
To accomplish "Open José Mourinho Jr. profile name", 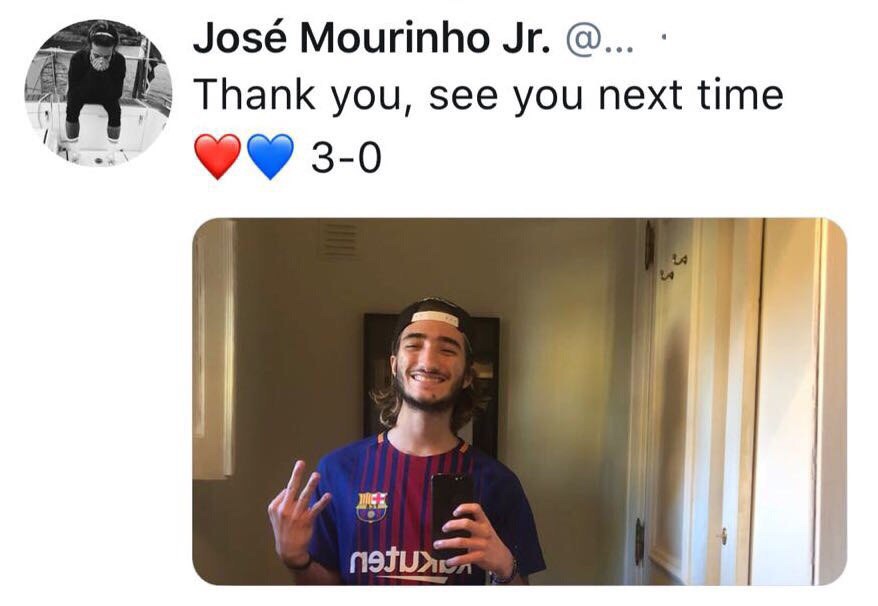I will (x=371, y=39).
